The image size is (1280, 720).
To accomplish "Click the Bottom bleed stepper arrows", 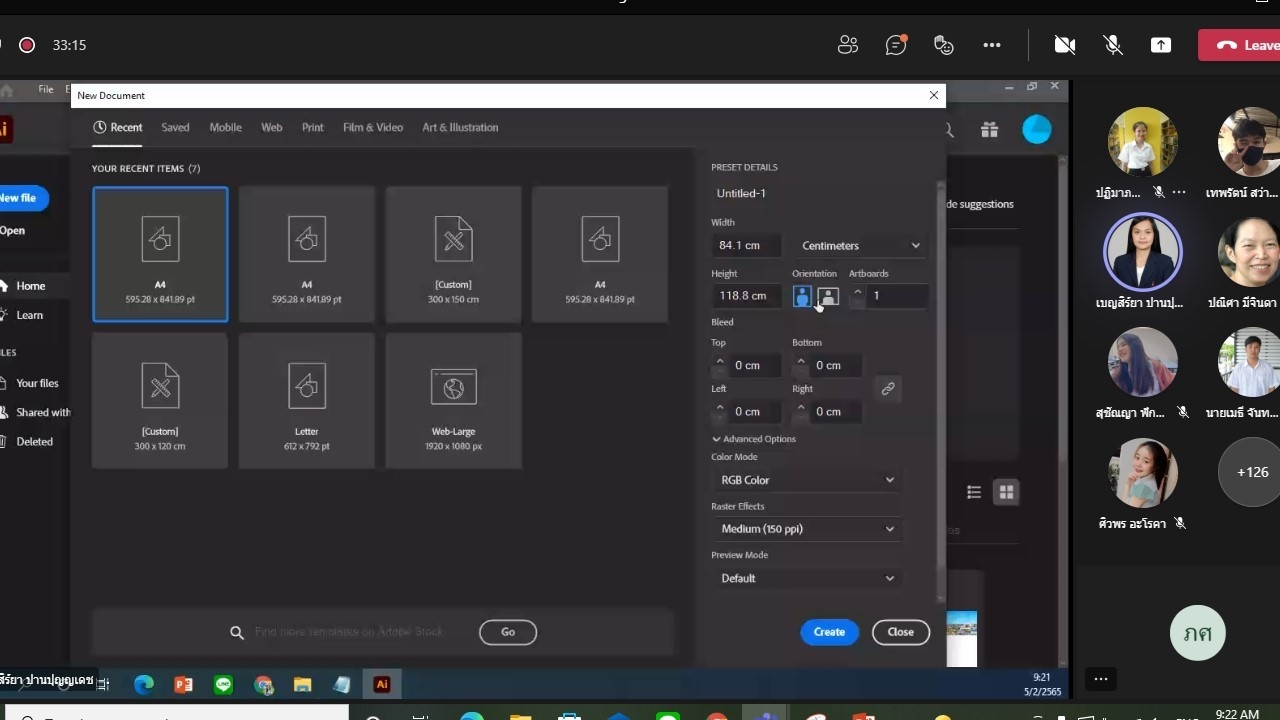I will coord(800,366).
